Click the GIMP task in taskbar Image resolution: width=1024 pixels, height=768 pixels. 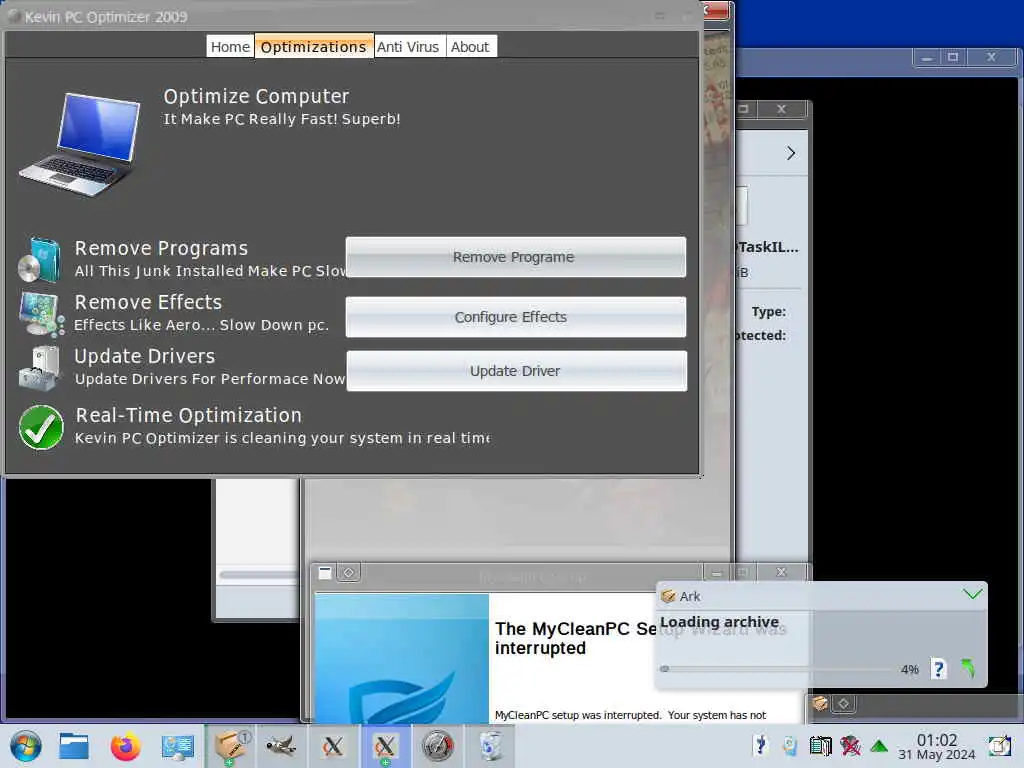tap(281, 746)
